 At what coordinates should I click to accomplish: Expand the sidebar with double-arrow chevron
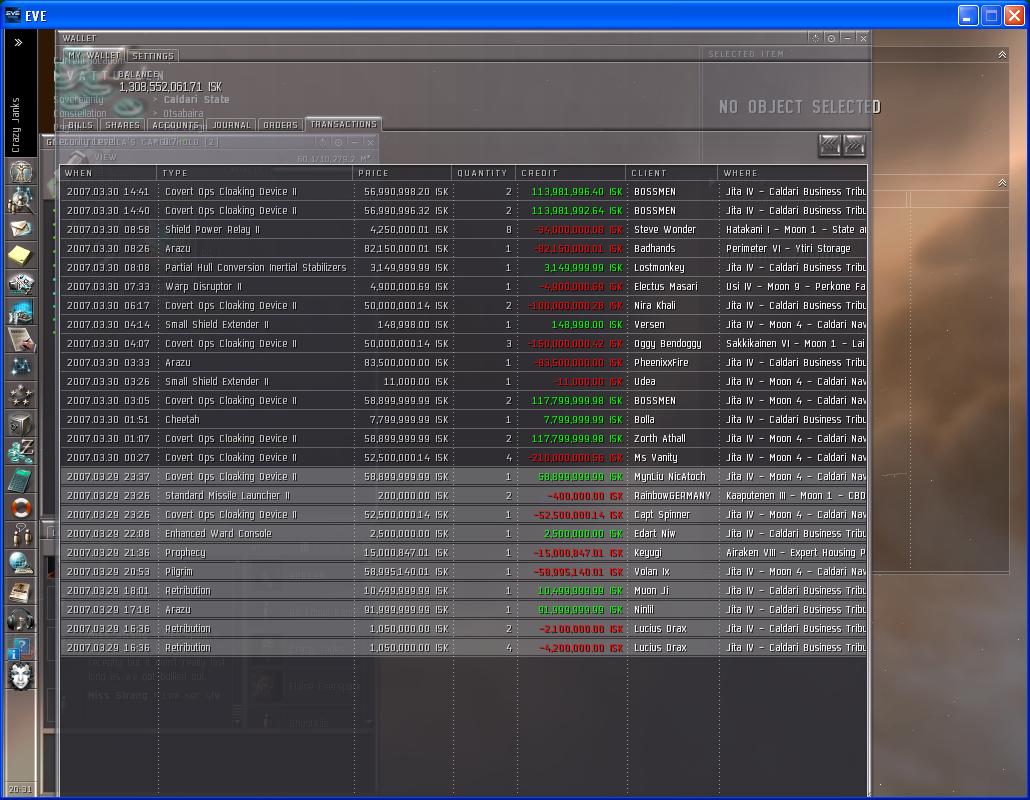click(x=18, y=43)
